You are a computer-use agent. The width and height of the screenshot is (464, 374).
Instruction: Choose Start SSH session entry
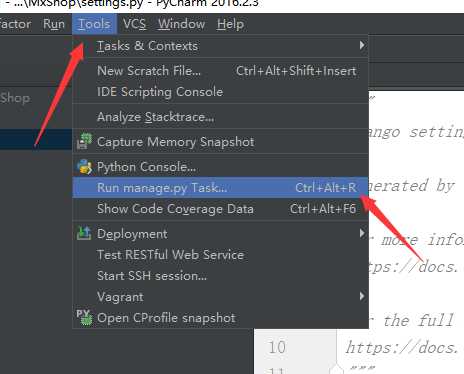pos(220,276)
